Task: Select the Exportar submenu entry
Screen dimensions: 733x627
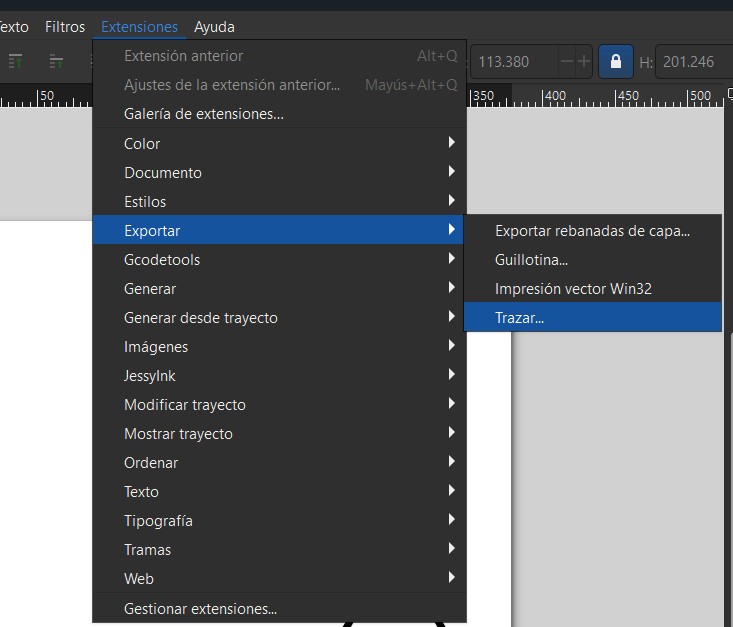Action: (278, 230)
